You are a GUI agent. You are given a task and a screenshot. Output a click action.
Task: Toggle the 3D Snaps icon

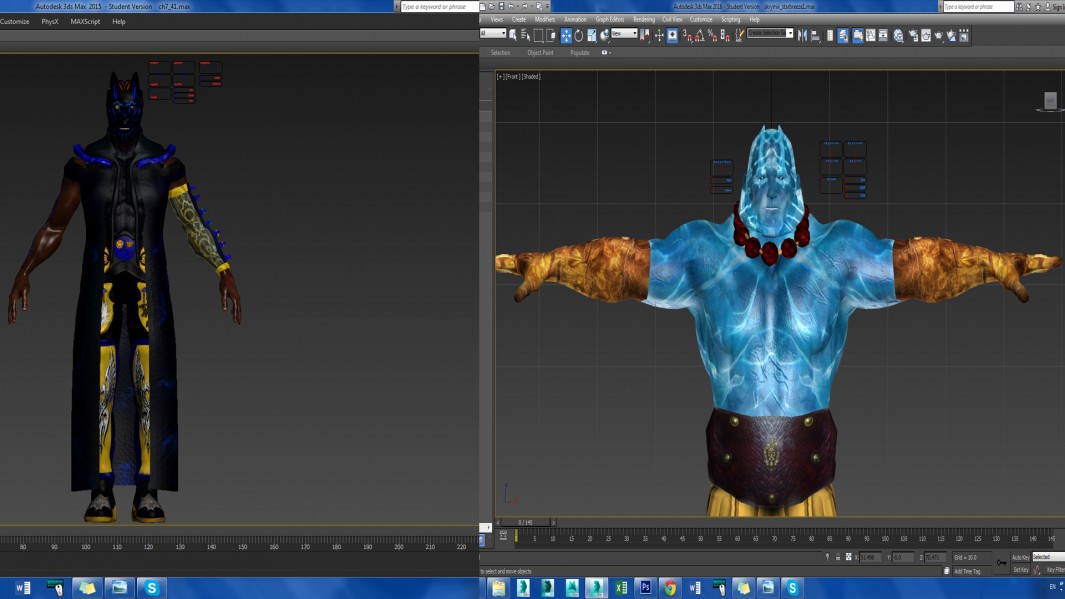coord(687,35)
